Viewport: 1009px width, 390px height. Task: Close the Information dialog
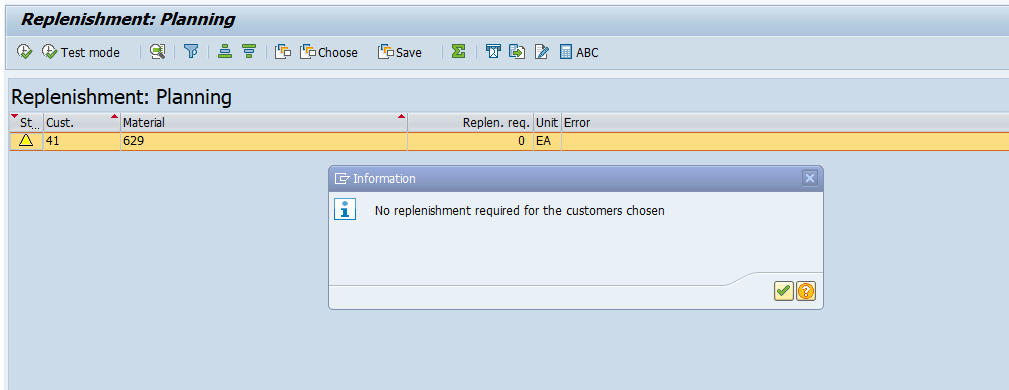(x=810, y=178)
